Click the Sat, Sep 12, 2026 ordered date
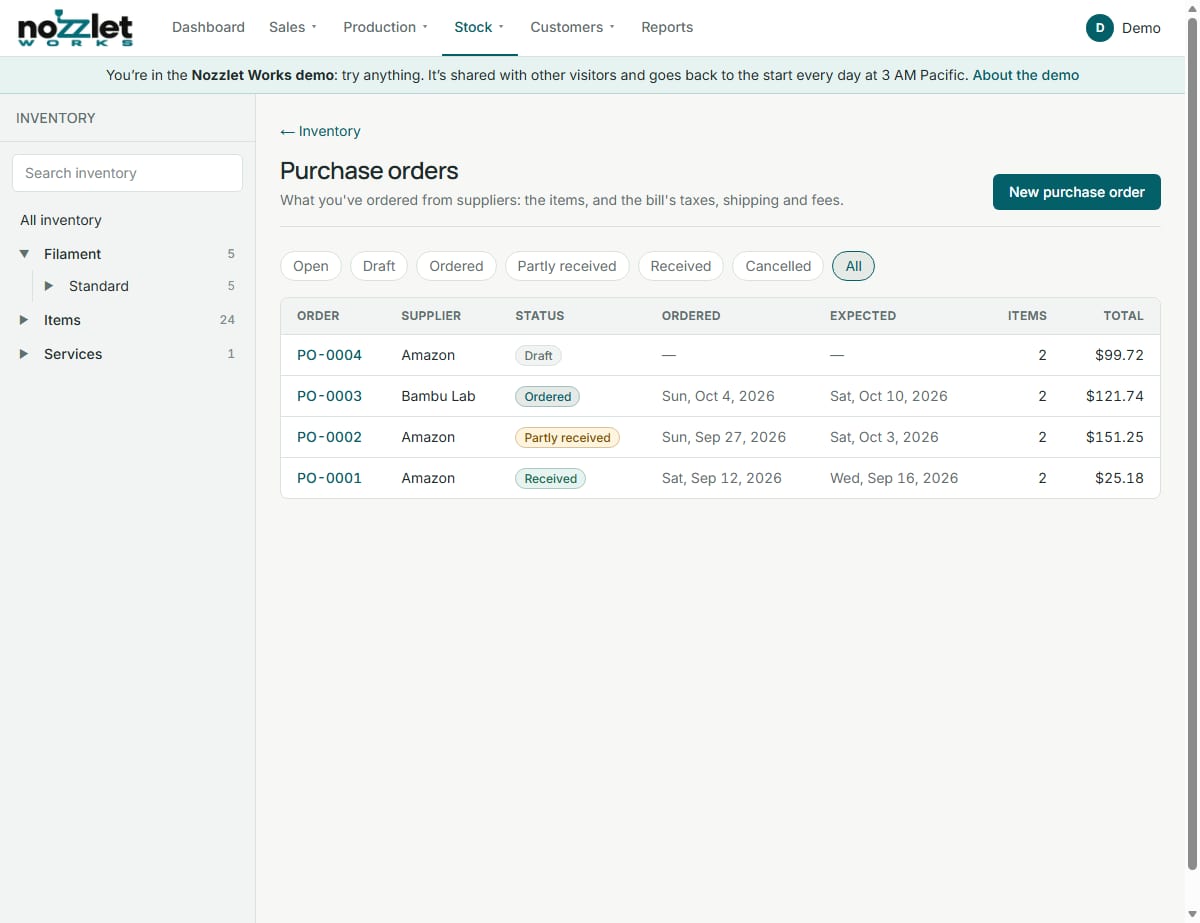The width and height of the screenshot is (1200, 923). pos(722,478)
